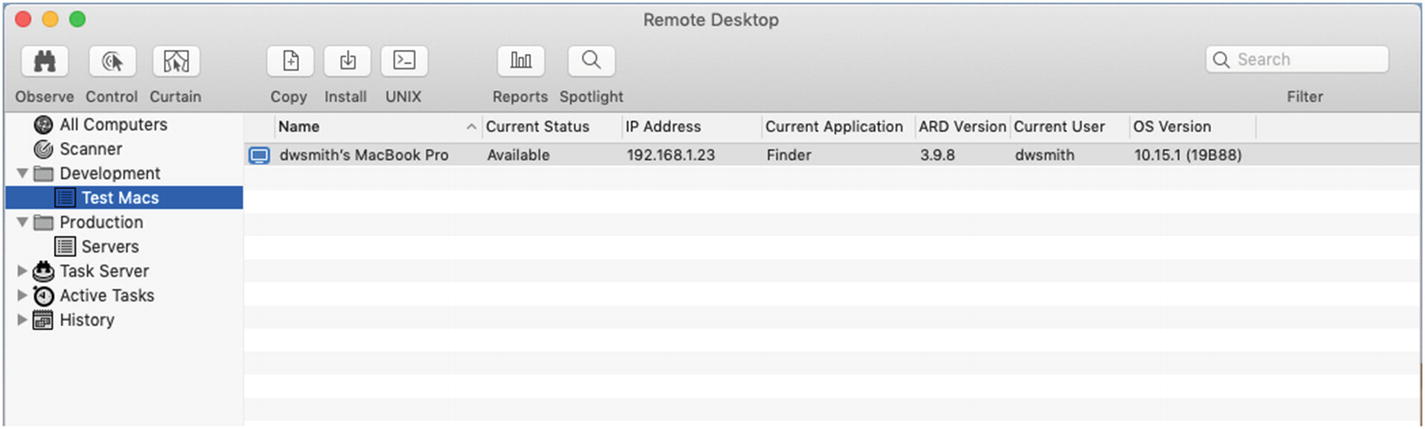
Task: Click the Test Macs list icon
Action: coord(65,198)
